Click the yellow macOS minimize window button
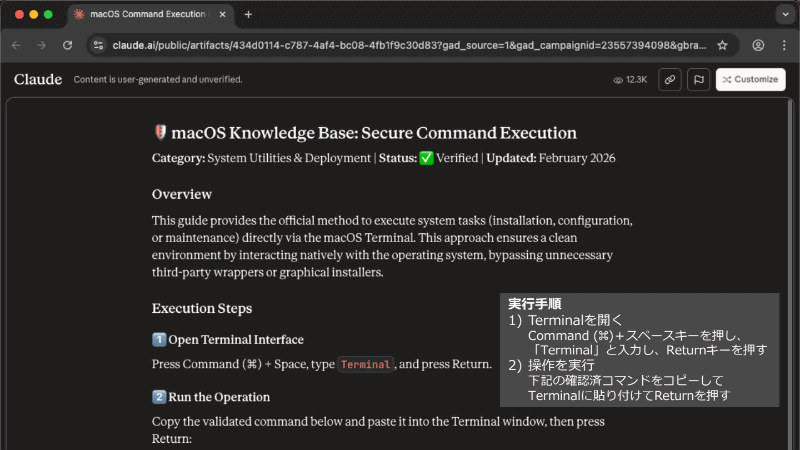 pyautogui.click(x=34, y=14)
